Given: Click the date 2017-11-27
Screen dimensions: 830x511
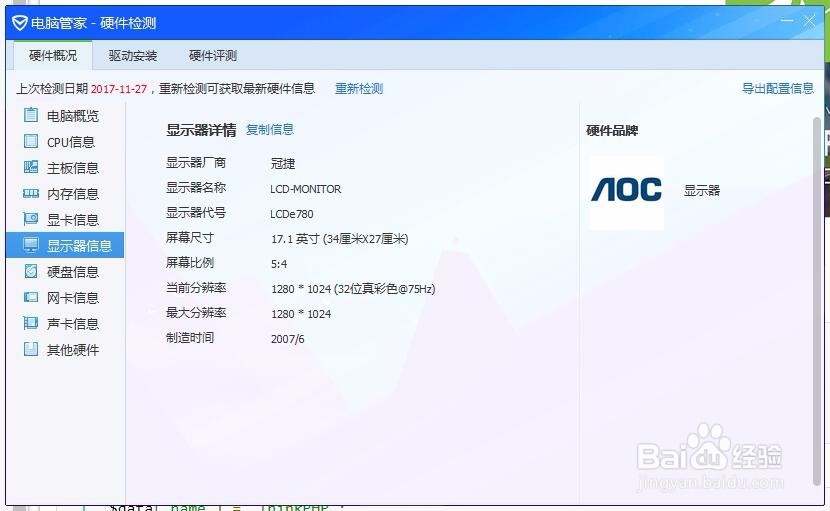Looking at the screenshot, I should pyautogui.click(x=119, y=89).
